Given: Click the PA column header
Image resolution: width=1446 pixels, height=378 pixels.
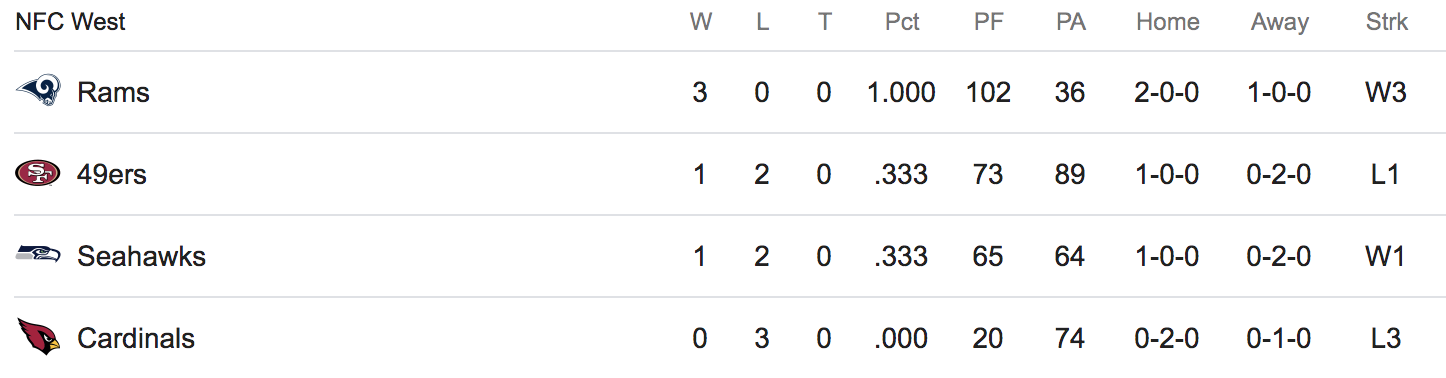Looking at the screenshot, I should [x=1071, y=22].
